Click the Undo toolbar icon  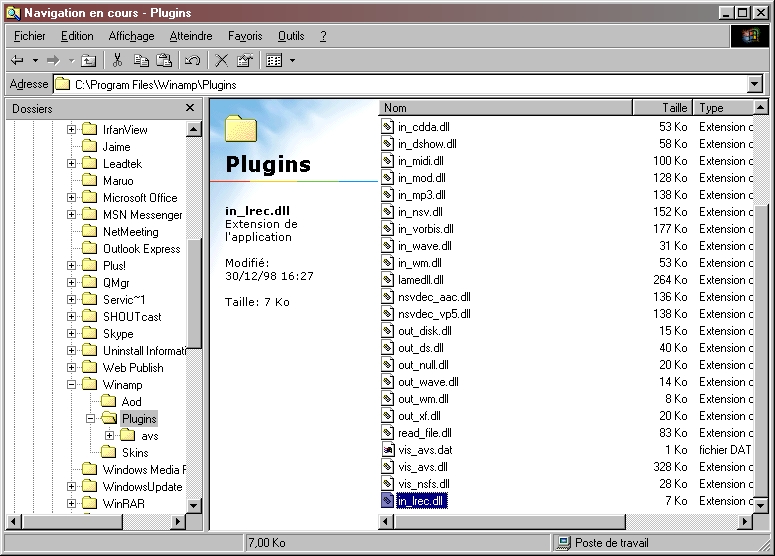pos(193,61)
